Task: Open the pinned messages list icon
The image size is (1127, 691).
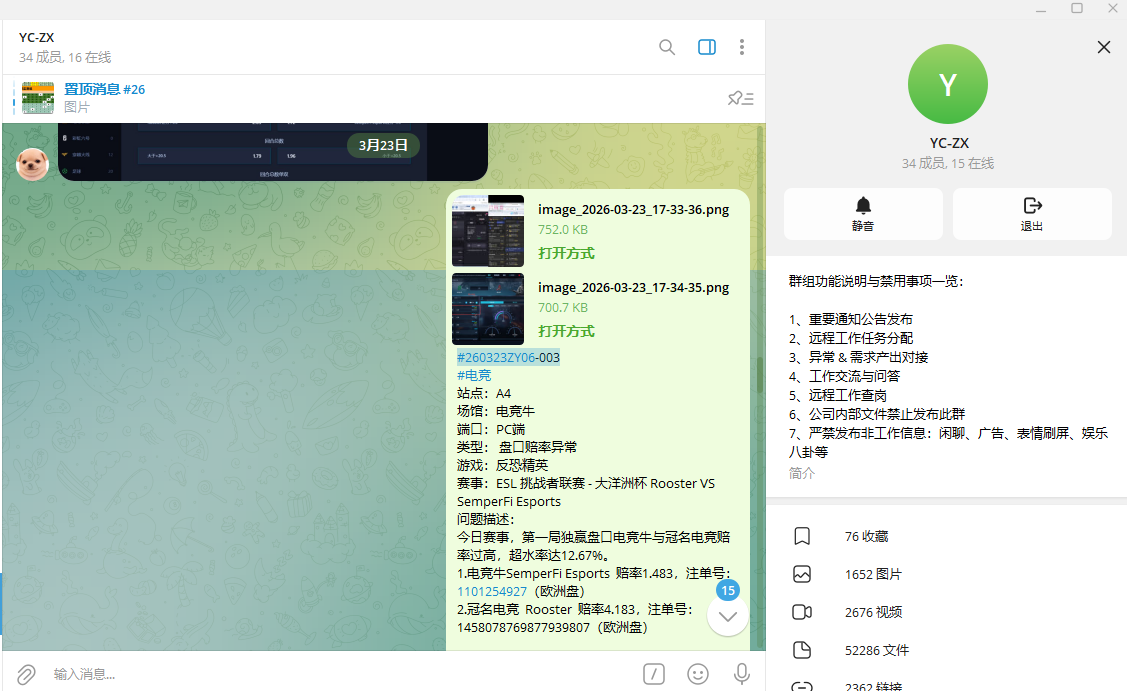Action: click(x=740, y=99)
